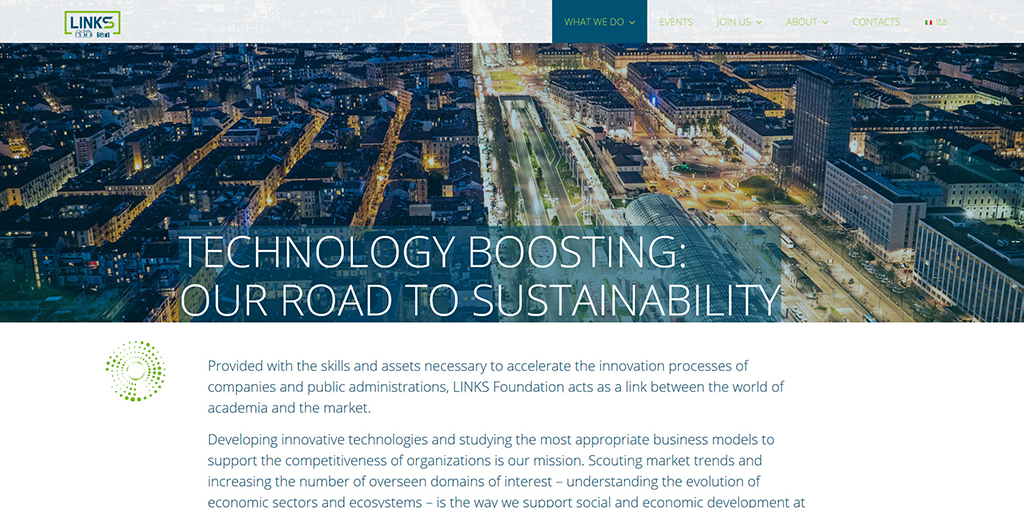Click the TECHNOLOGY BOOSTING headline line

pos(432,252)
